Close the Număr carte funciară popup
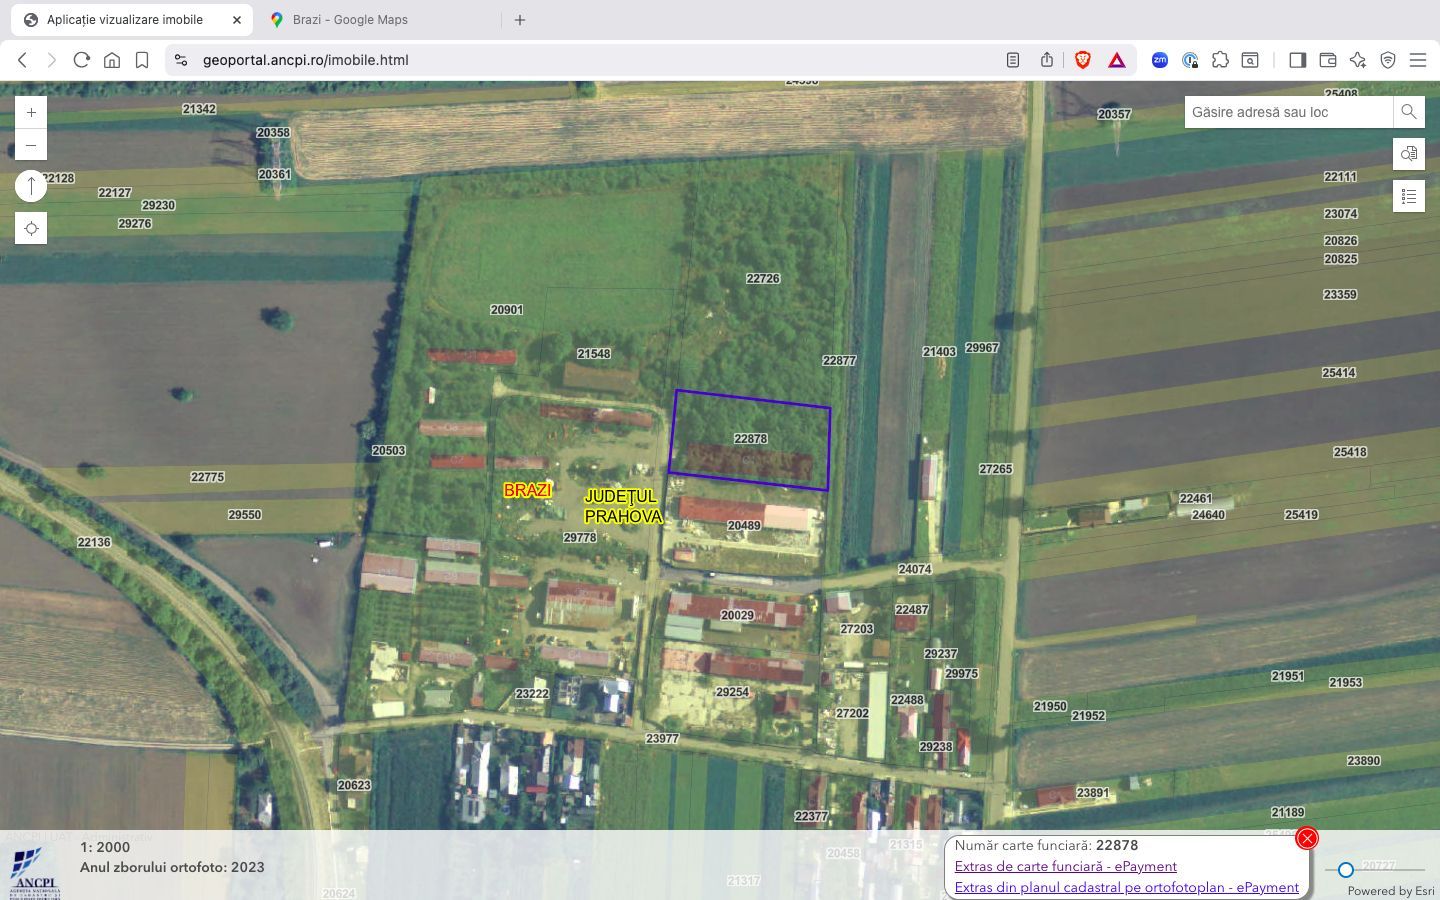Viewport: 1440px width, 900px height. tap(1307, 838)
